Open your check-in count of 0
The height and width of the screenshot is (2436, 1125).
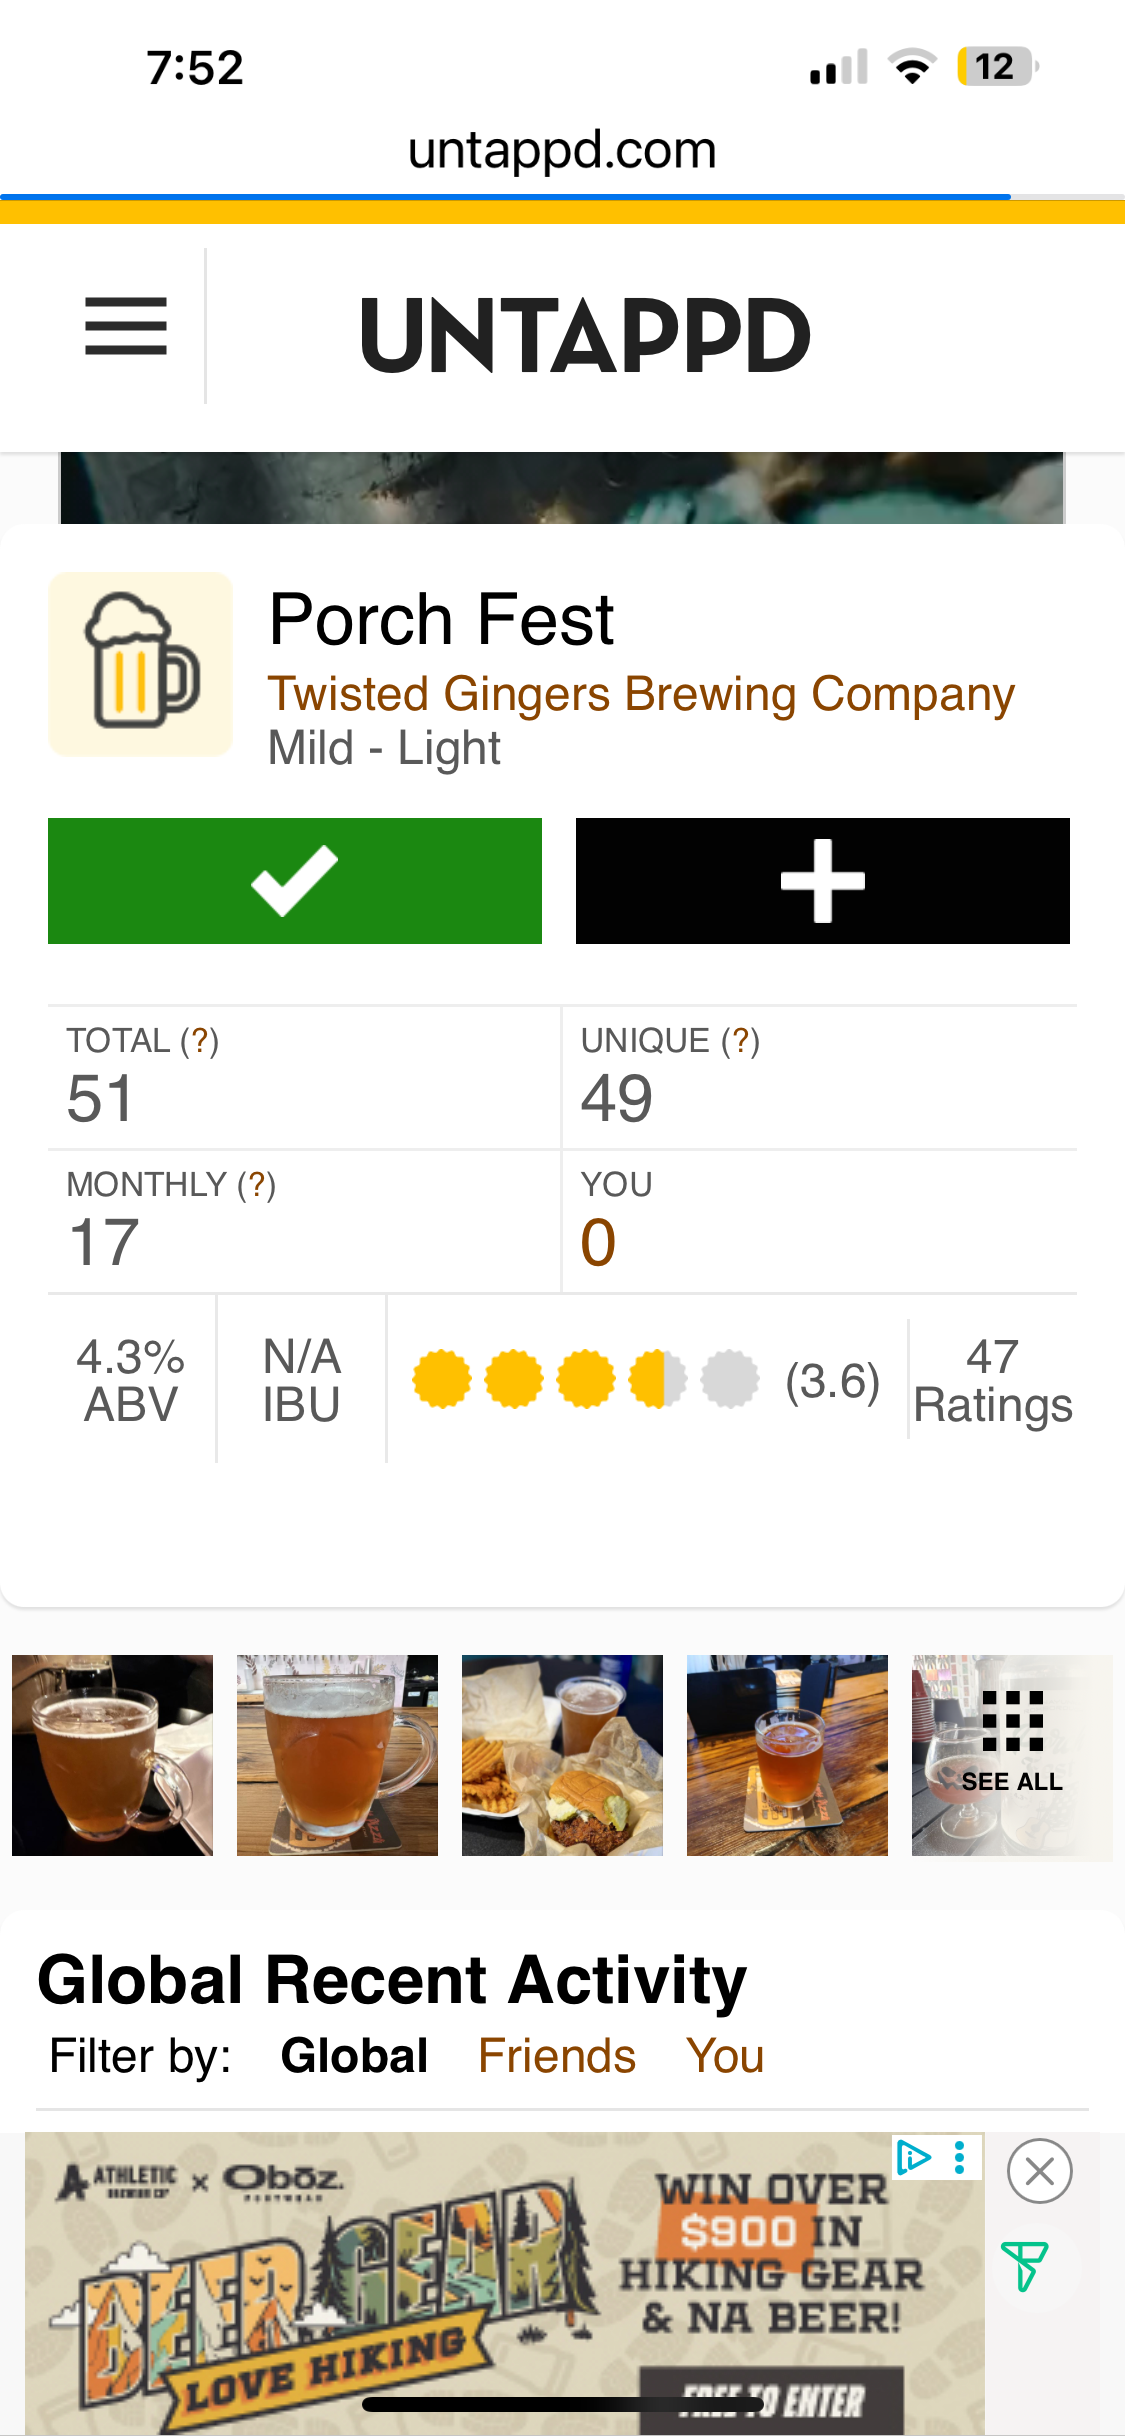click(x=598, y=1242)
